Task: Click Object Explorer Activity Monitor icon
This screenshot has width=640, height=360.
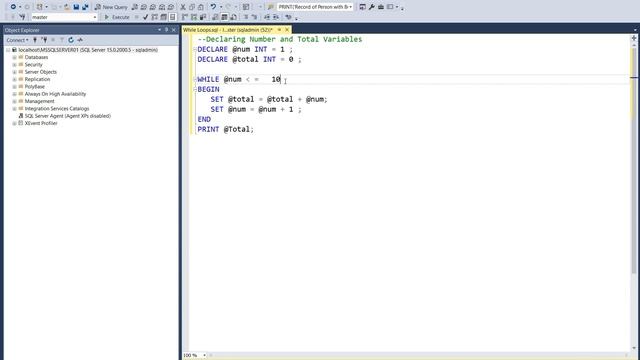Action: [80, 40]
